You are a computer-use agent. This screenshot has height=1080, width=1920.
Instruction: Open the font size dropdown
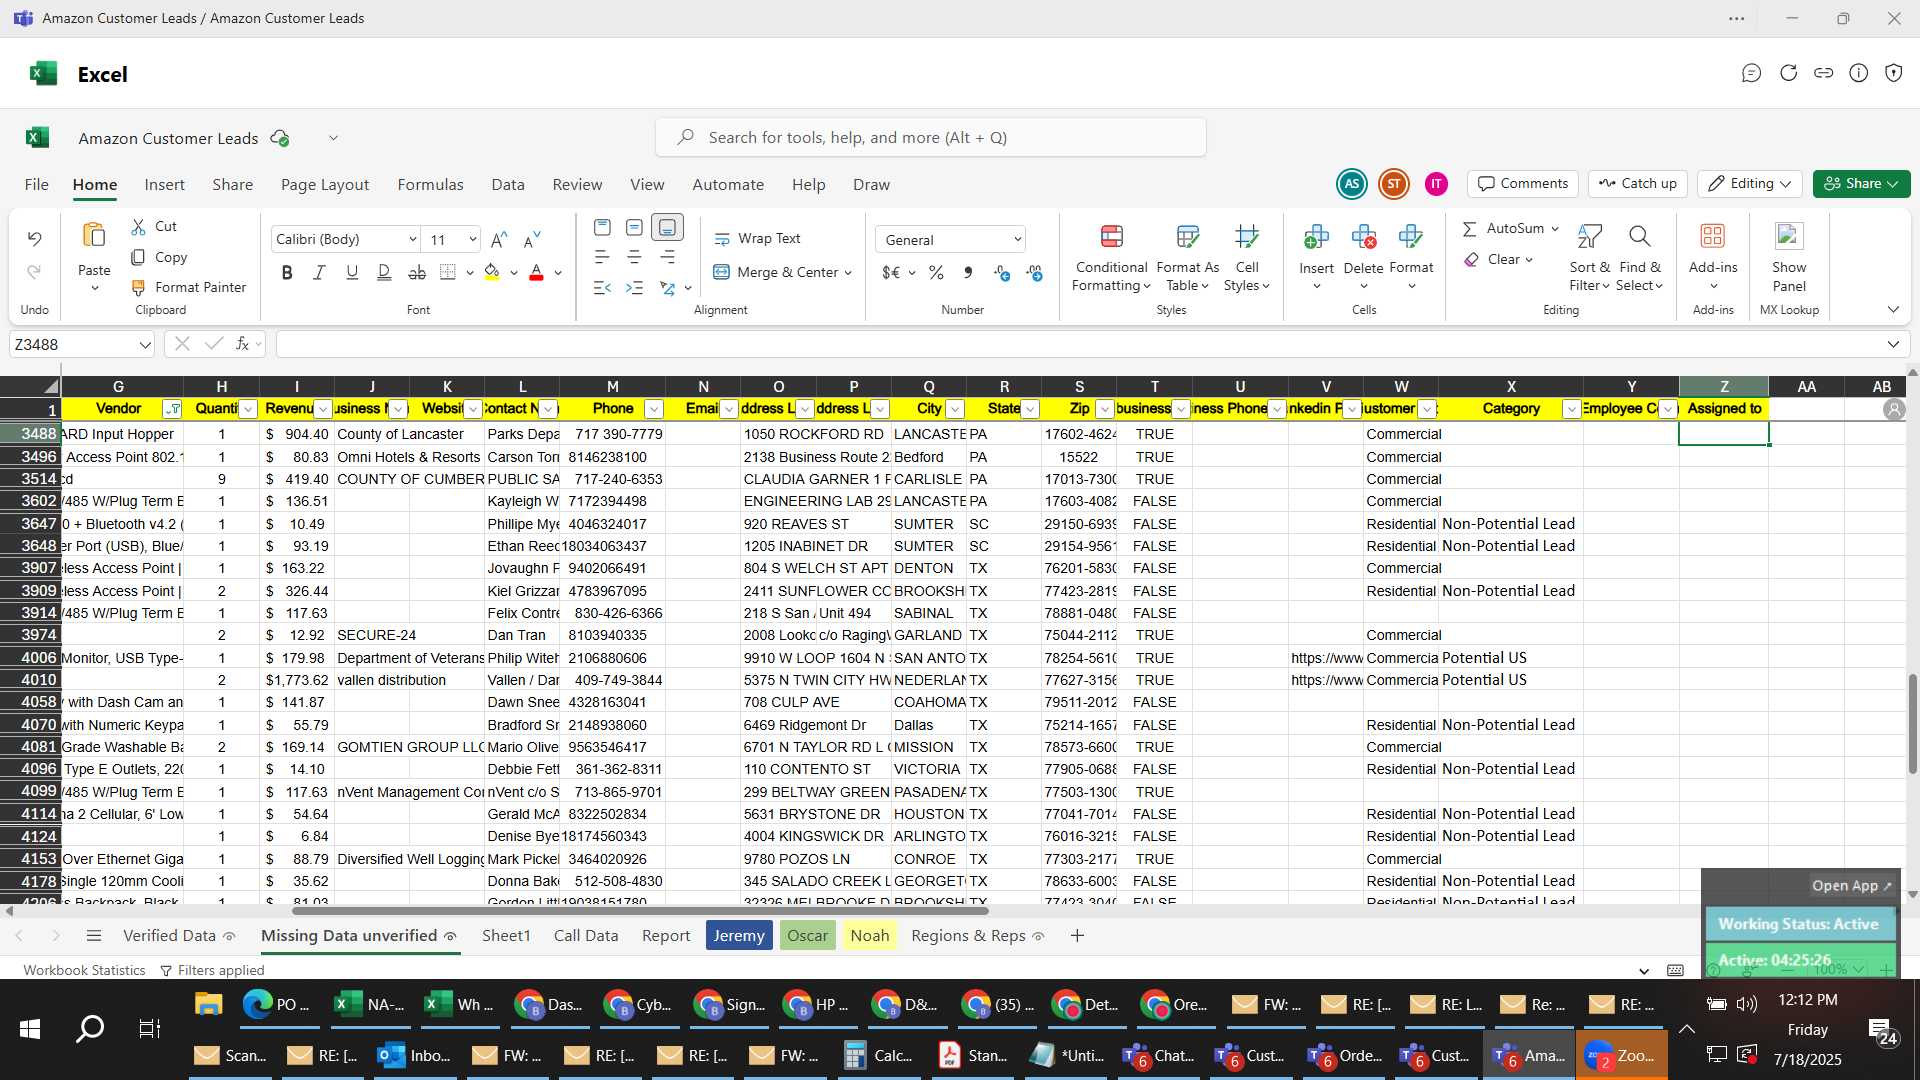pos(472,240)
